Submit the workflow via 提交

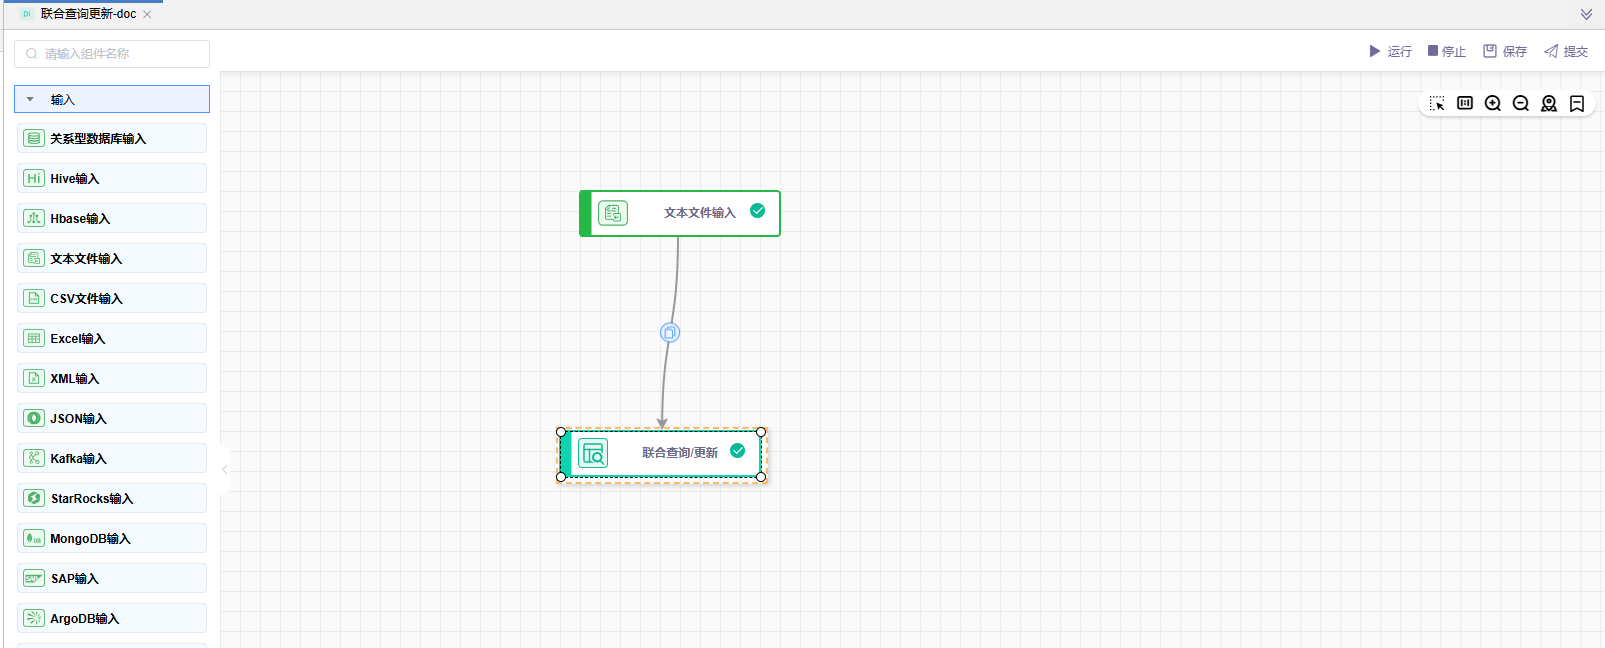(x=1566, y=51)
